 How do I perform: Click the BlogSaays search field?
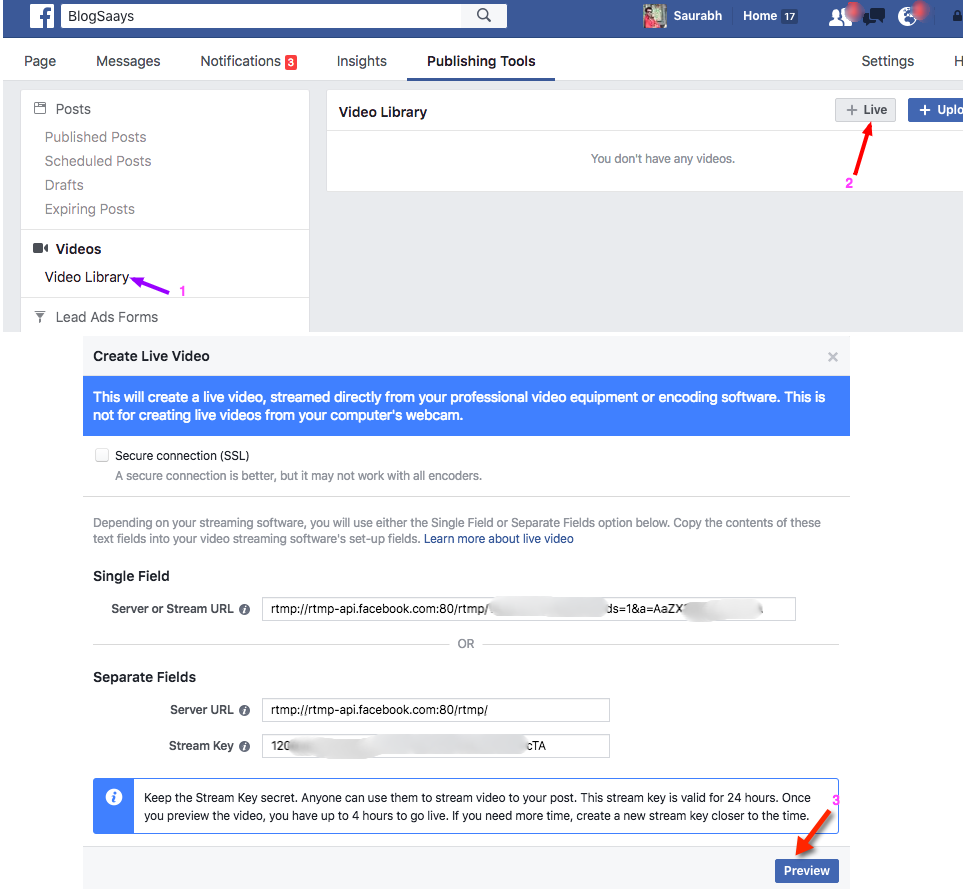click(261, 16)
